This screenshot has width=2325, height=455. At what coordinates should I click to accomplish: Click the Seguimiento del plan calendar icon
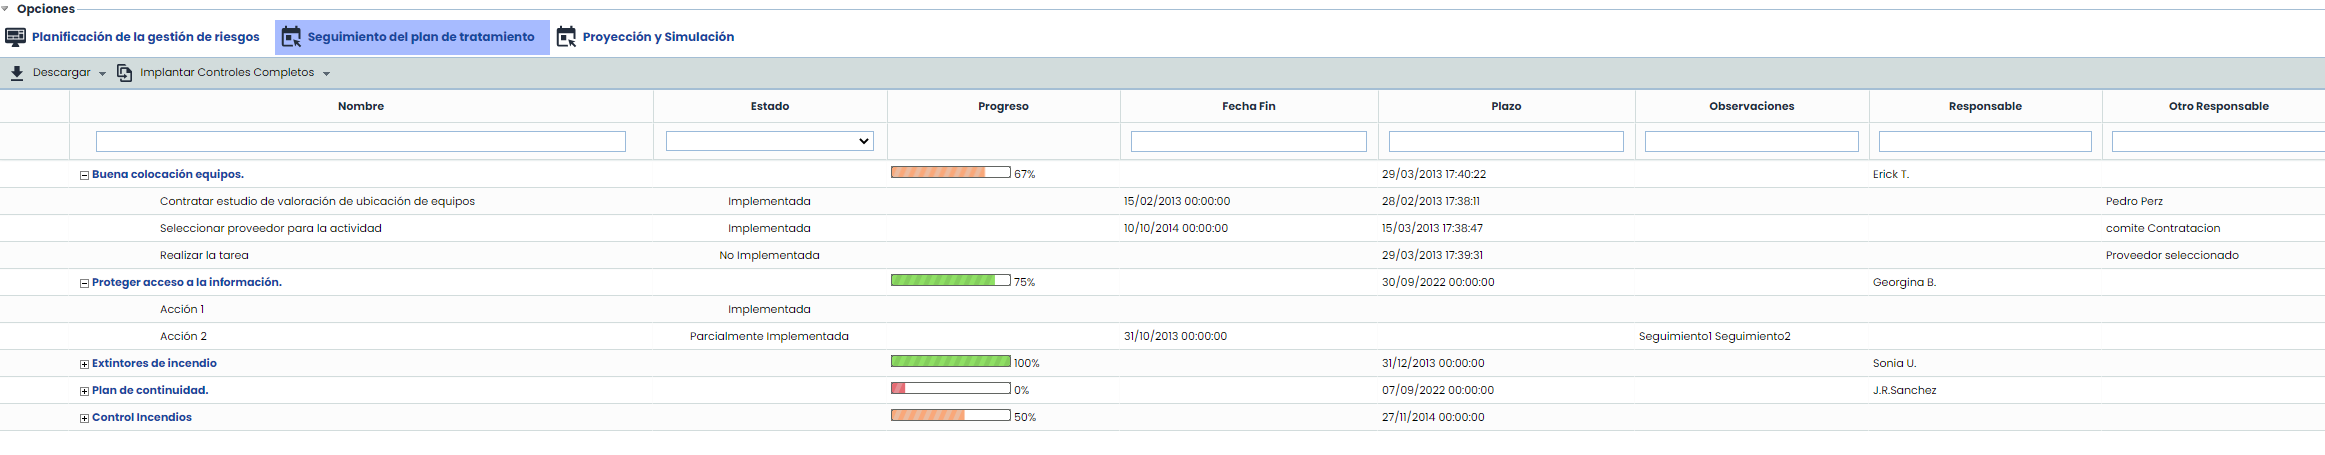pos(291,37)
